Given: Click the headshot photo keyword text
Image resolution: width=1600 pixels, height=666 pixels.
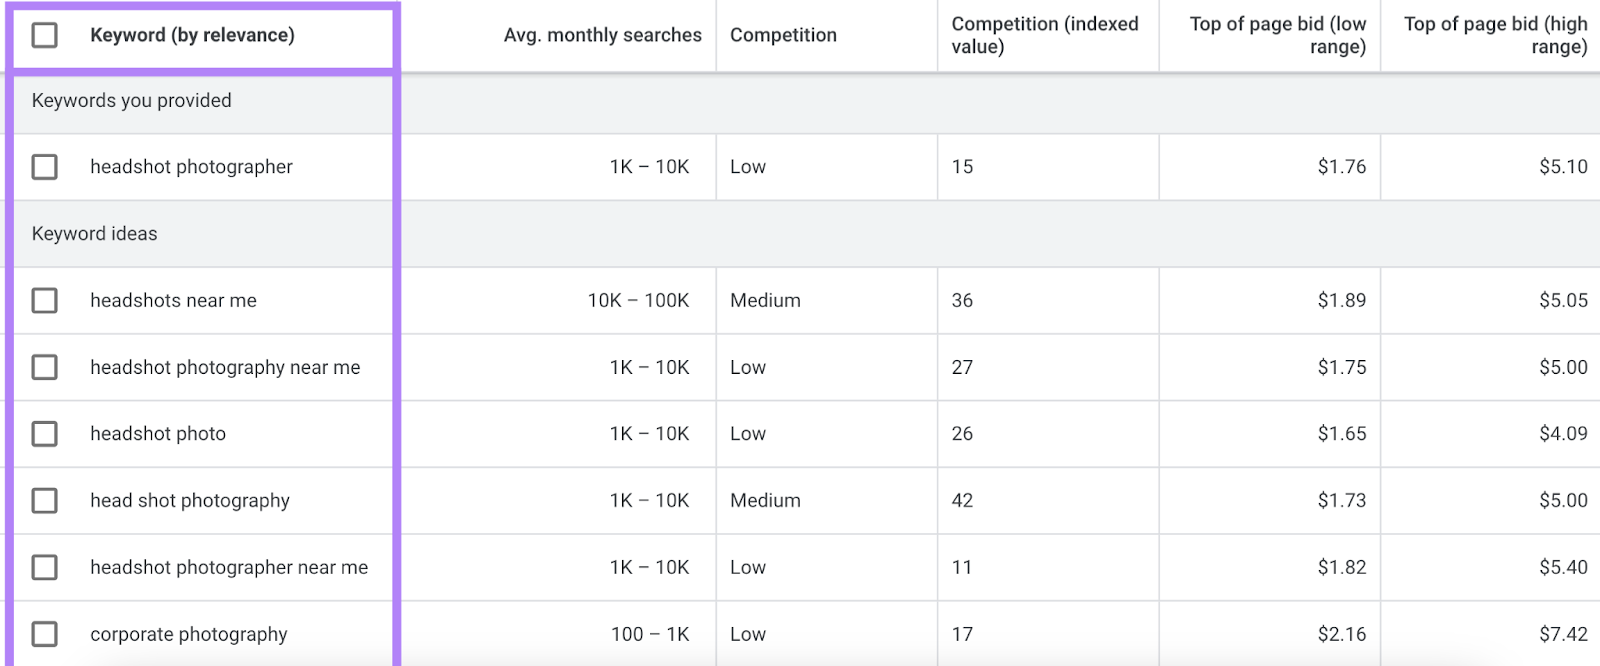Looking at the screenshot, I should click(x=157, y=434).
